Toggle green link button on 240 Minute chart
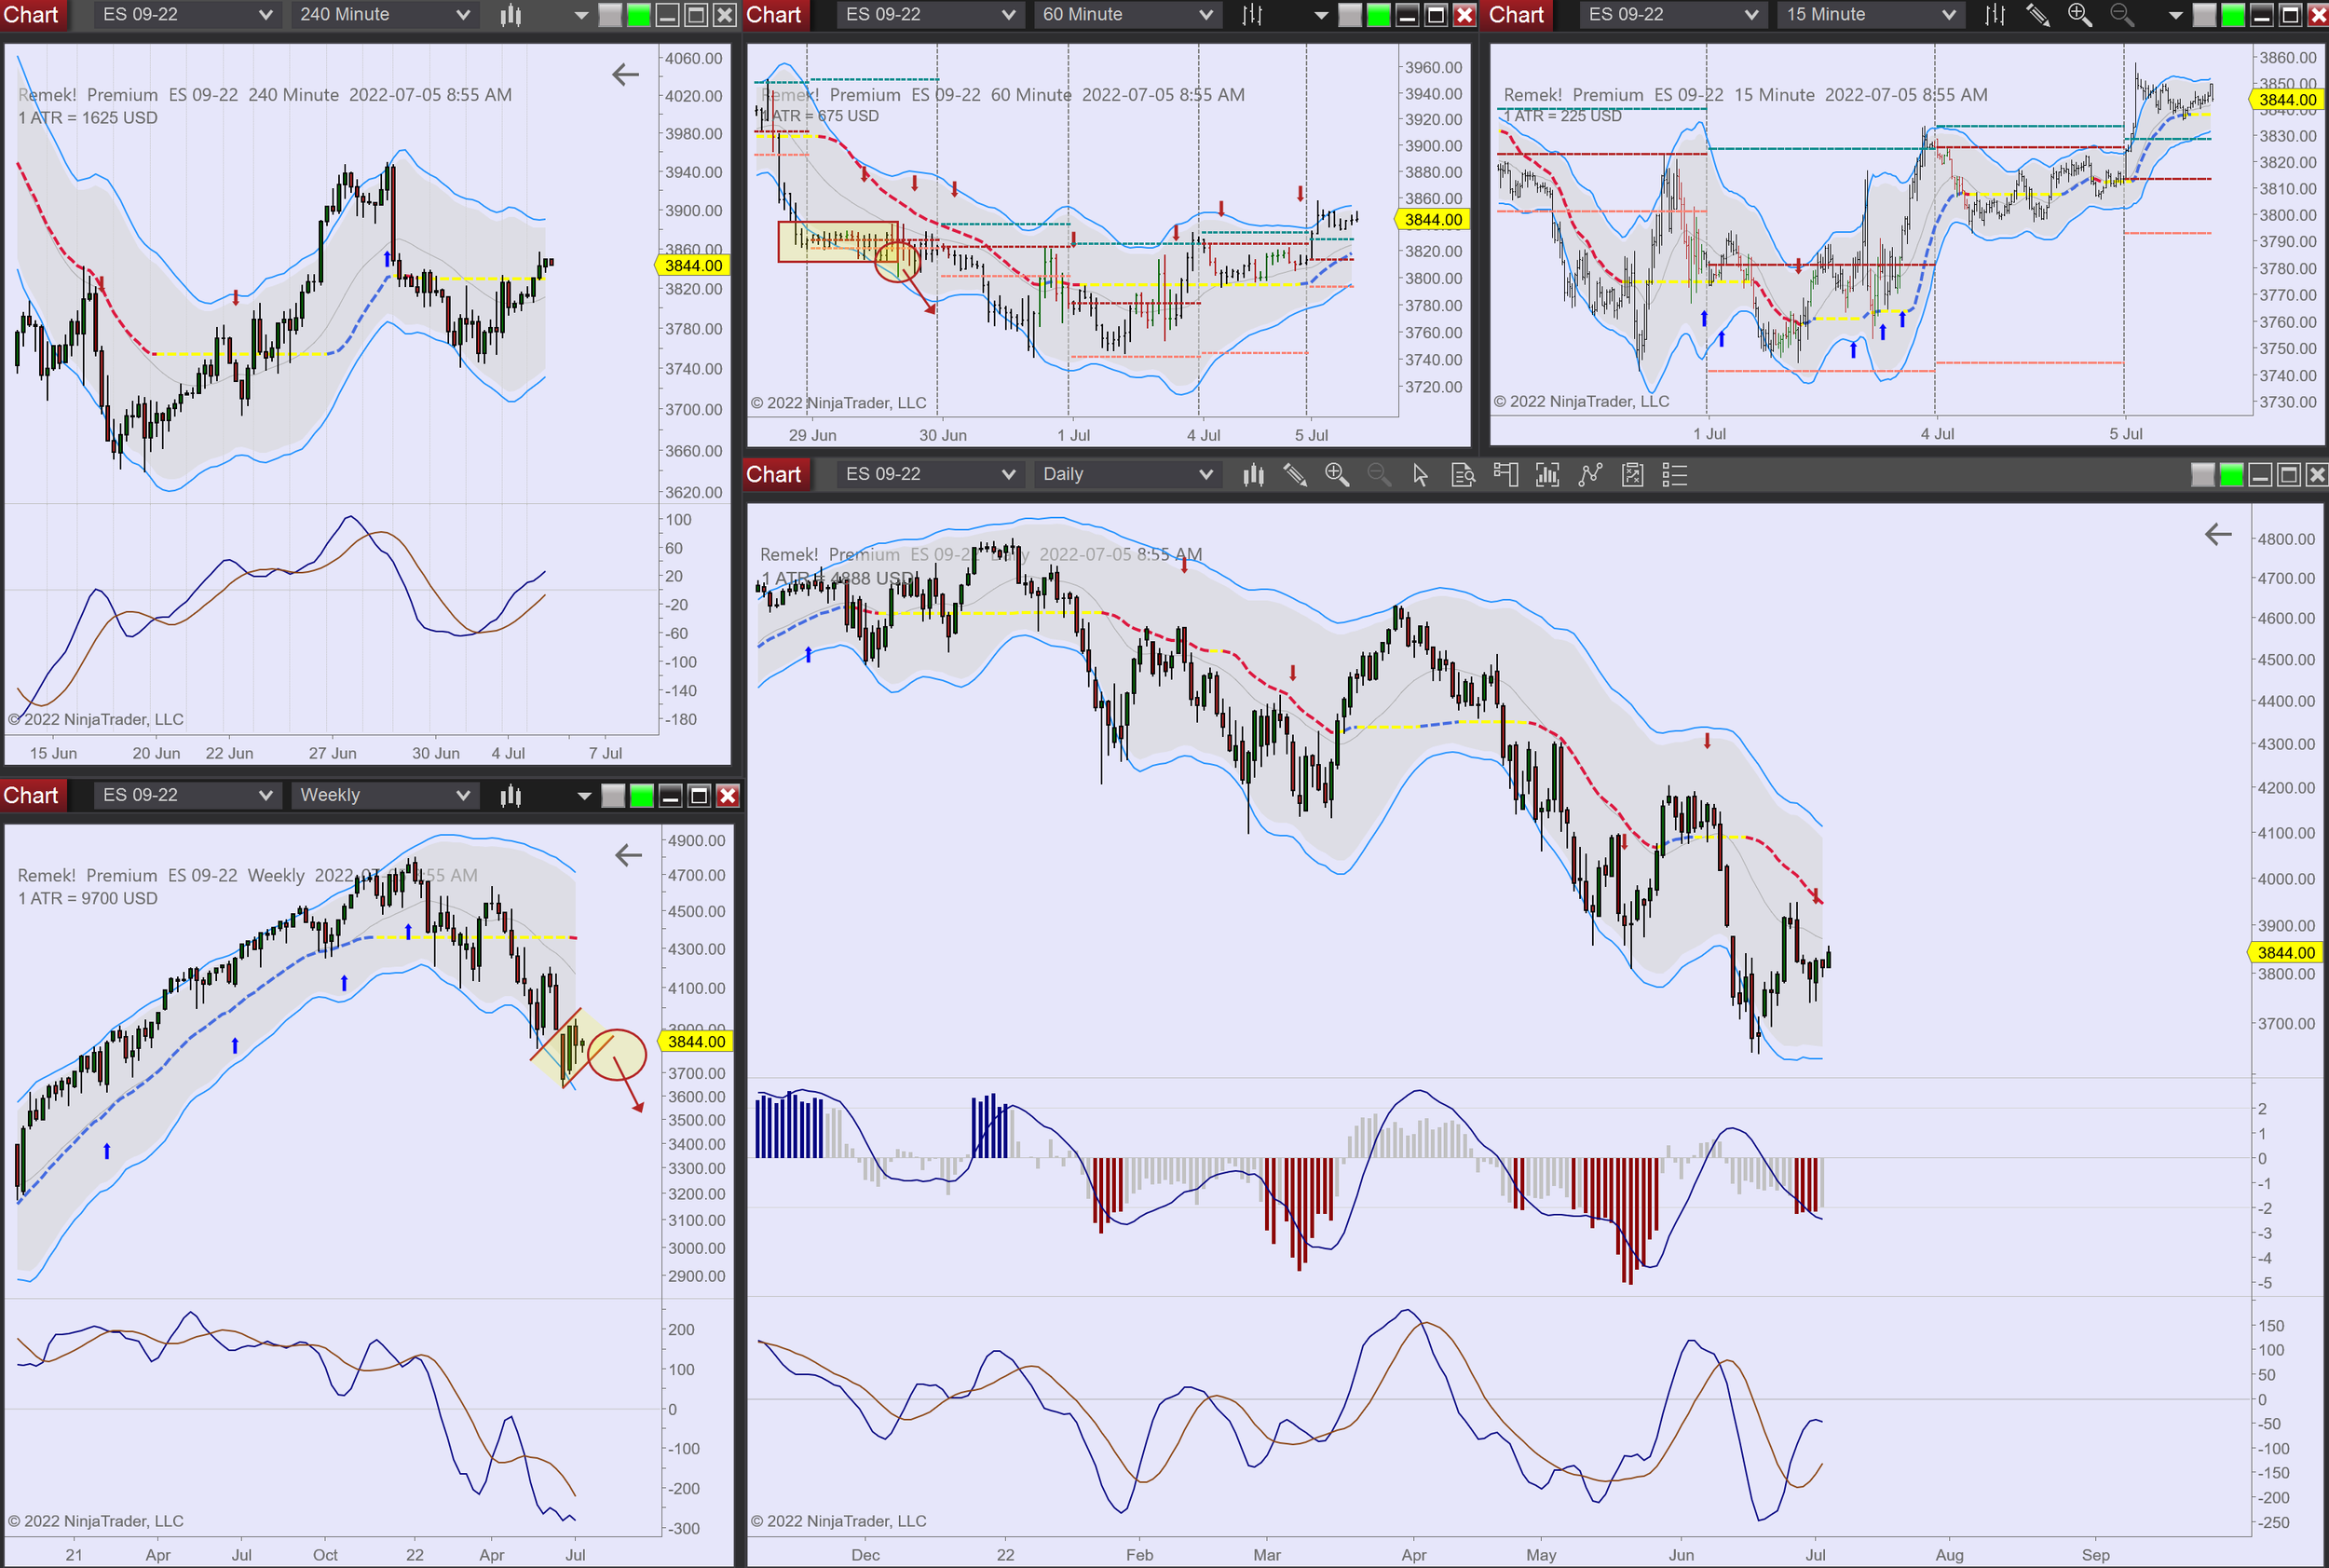The image size is (2329, 1568). [638, 15]
